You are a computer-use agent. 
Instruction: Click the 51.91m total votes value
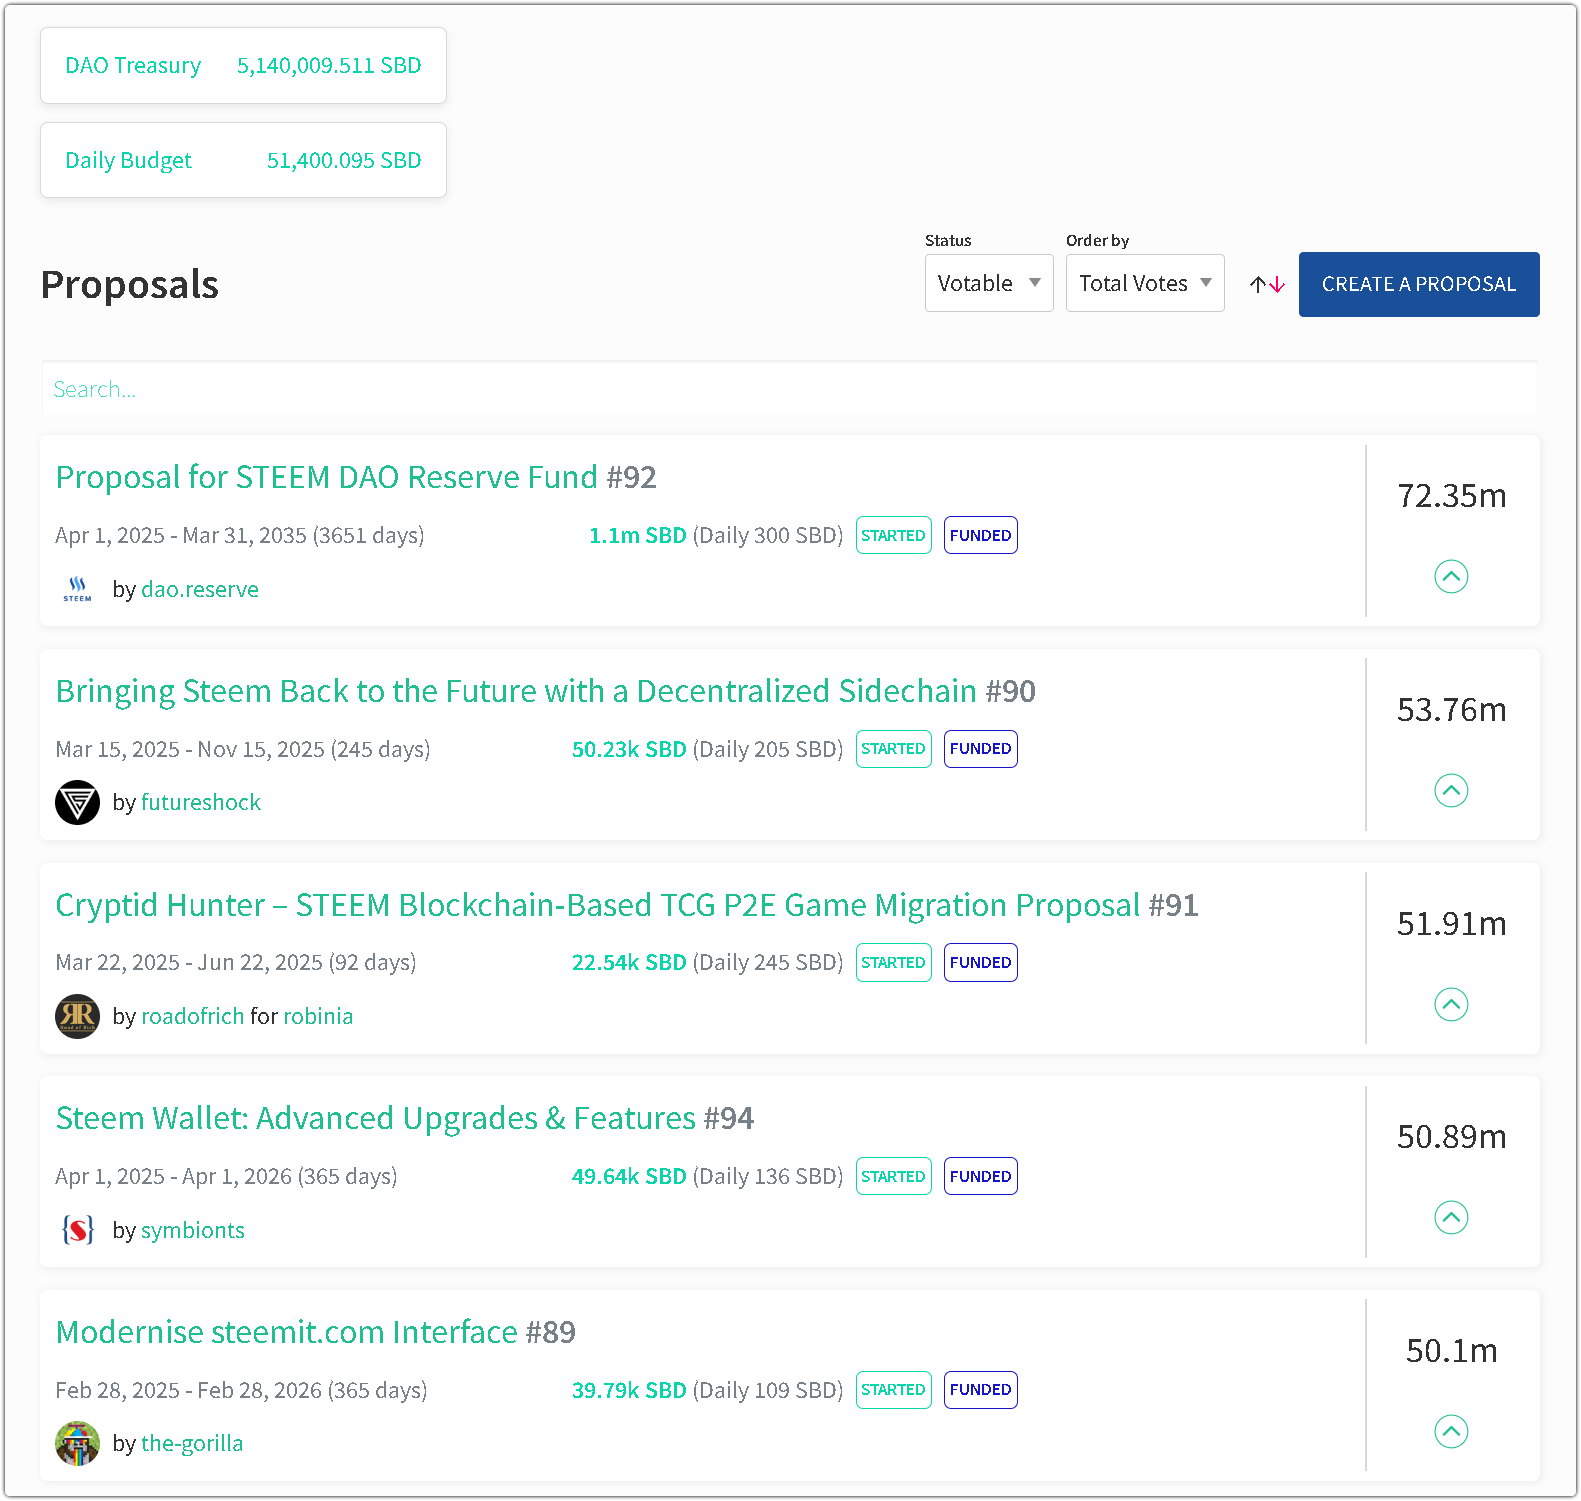(x=1451, y=924)
